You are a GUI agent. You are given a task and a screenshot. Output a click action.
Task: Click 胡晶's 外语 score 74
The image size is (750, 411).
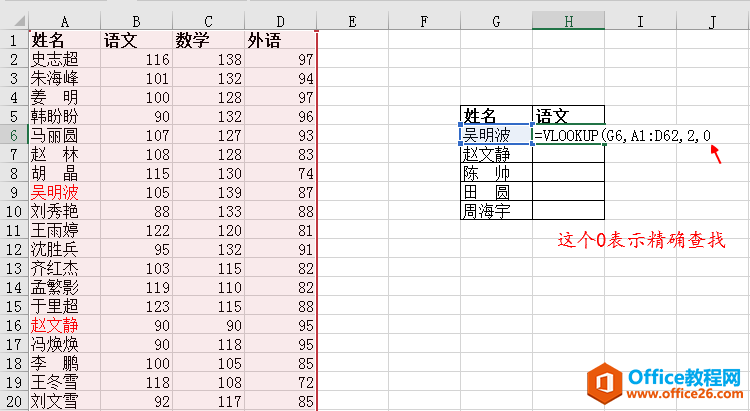coord(280,173)
